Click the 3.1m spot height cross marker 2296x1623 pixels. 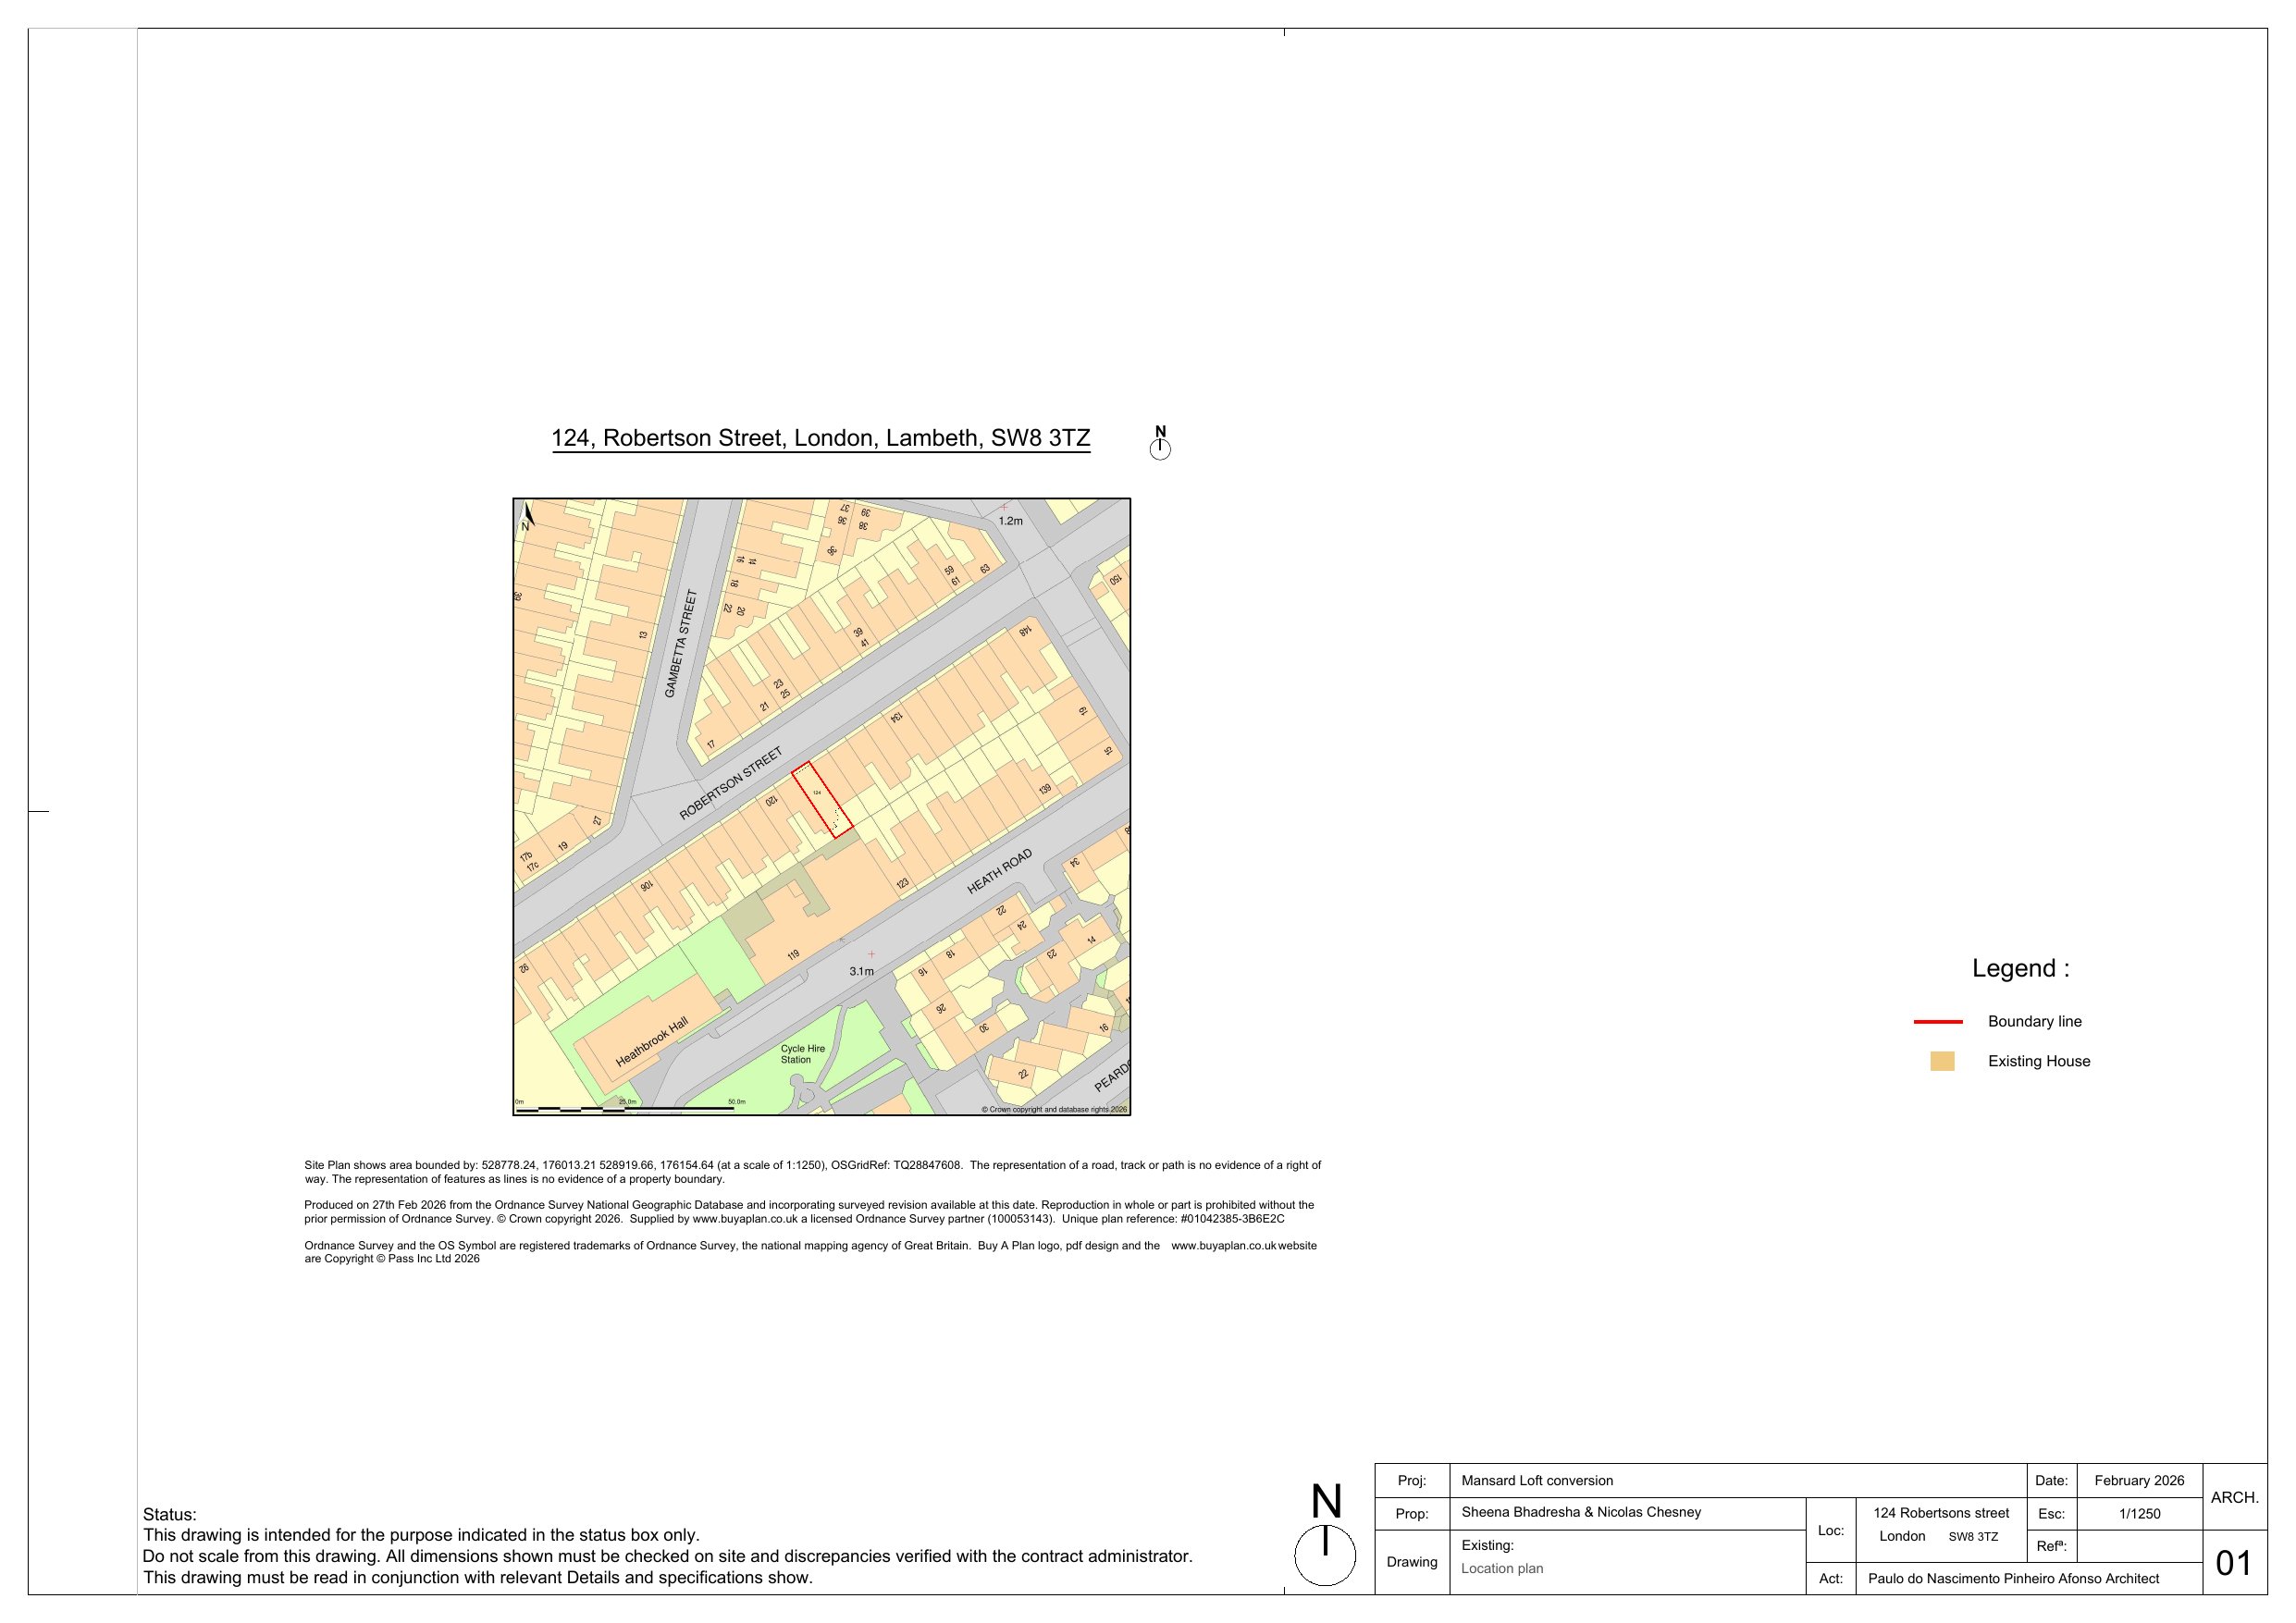coord(871,955)
